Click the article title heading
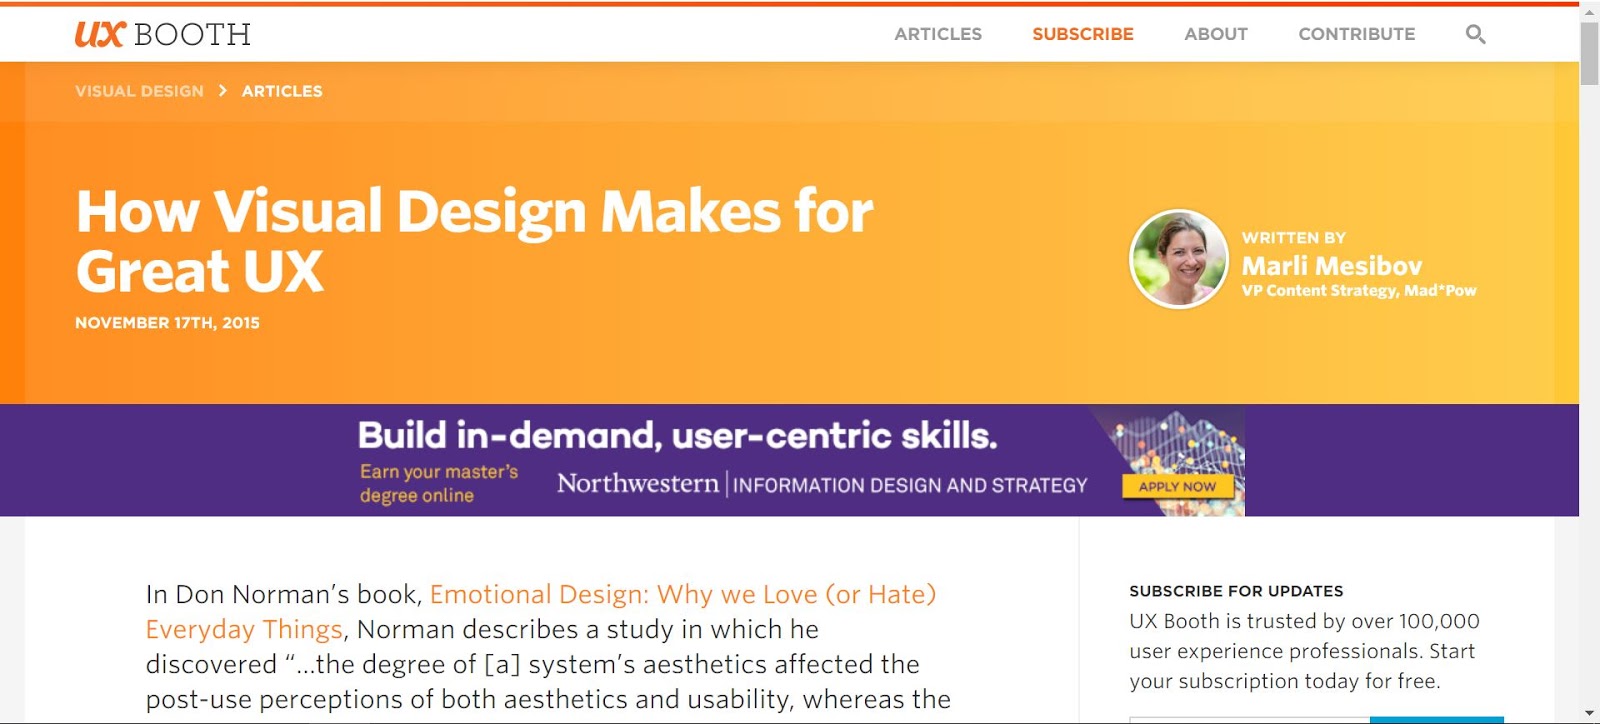Screen dimensions: 1600x724 [475, 241]
